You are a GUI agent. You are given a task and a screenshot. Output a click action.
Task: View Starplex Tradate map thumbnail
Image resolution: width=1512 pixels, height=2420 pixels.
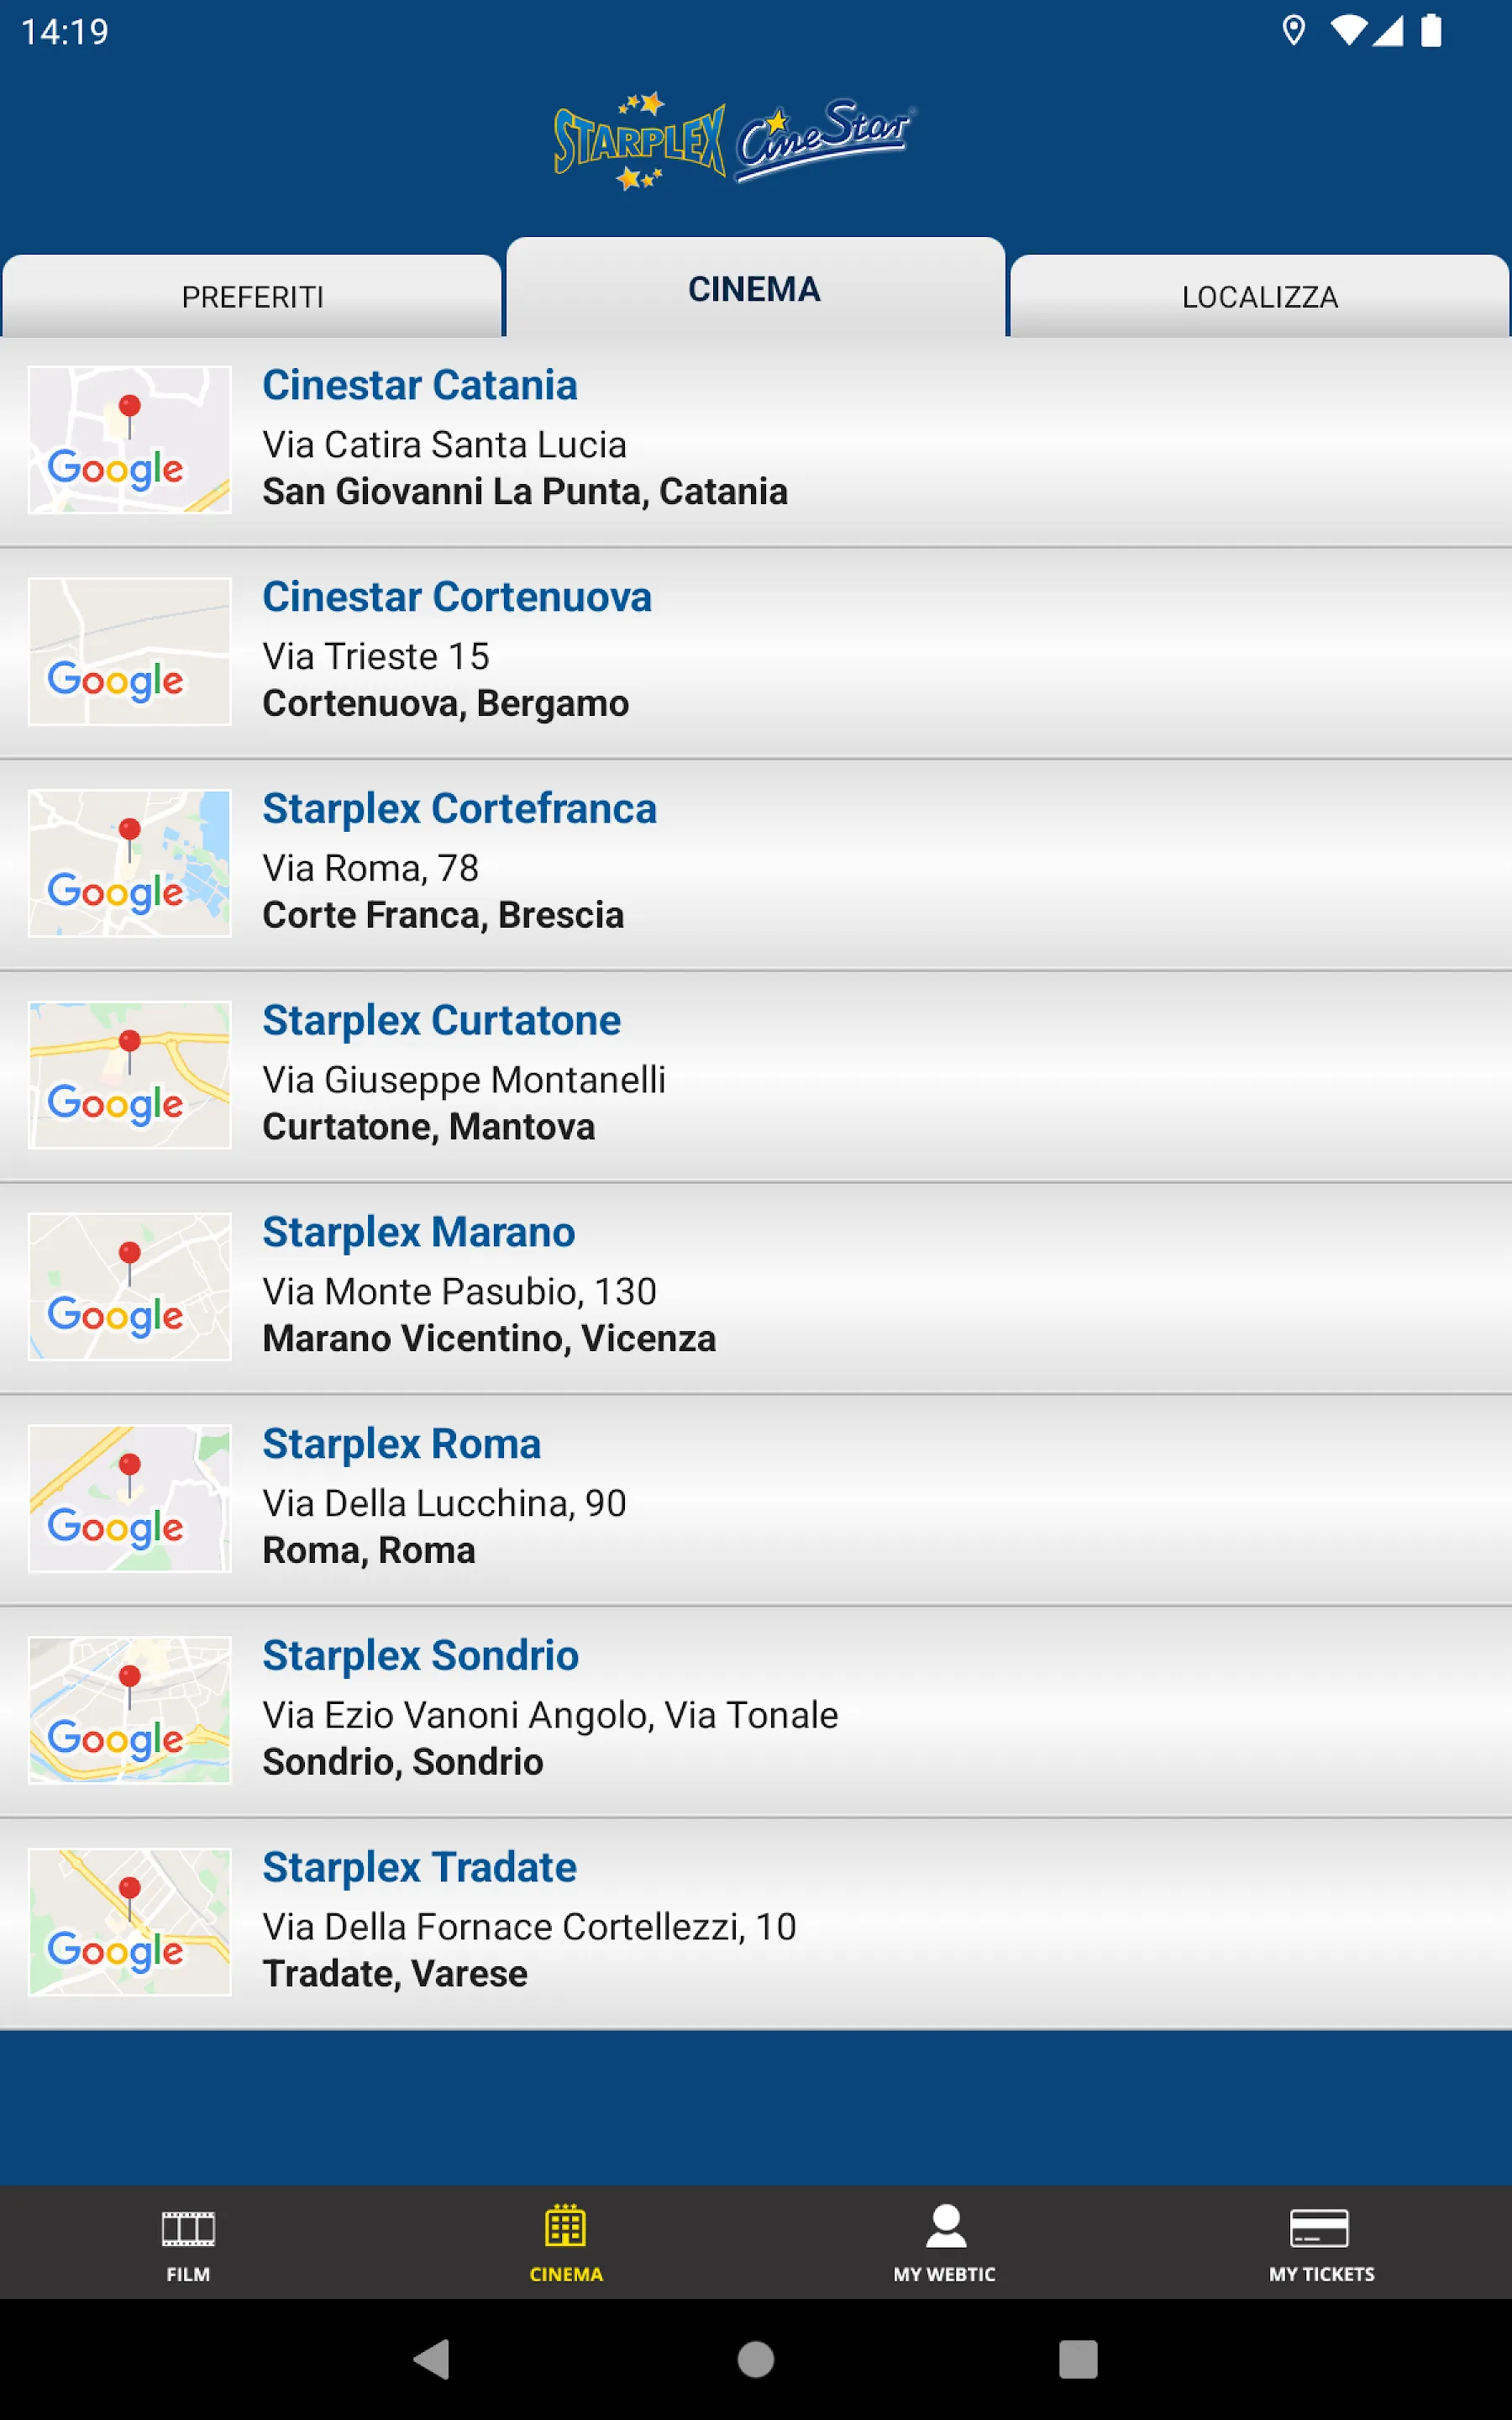point(130,1922)
